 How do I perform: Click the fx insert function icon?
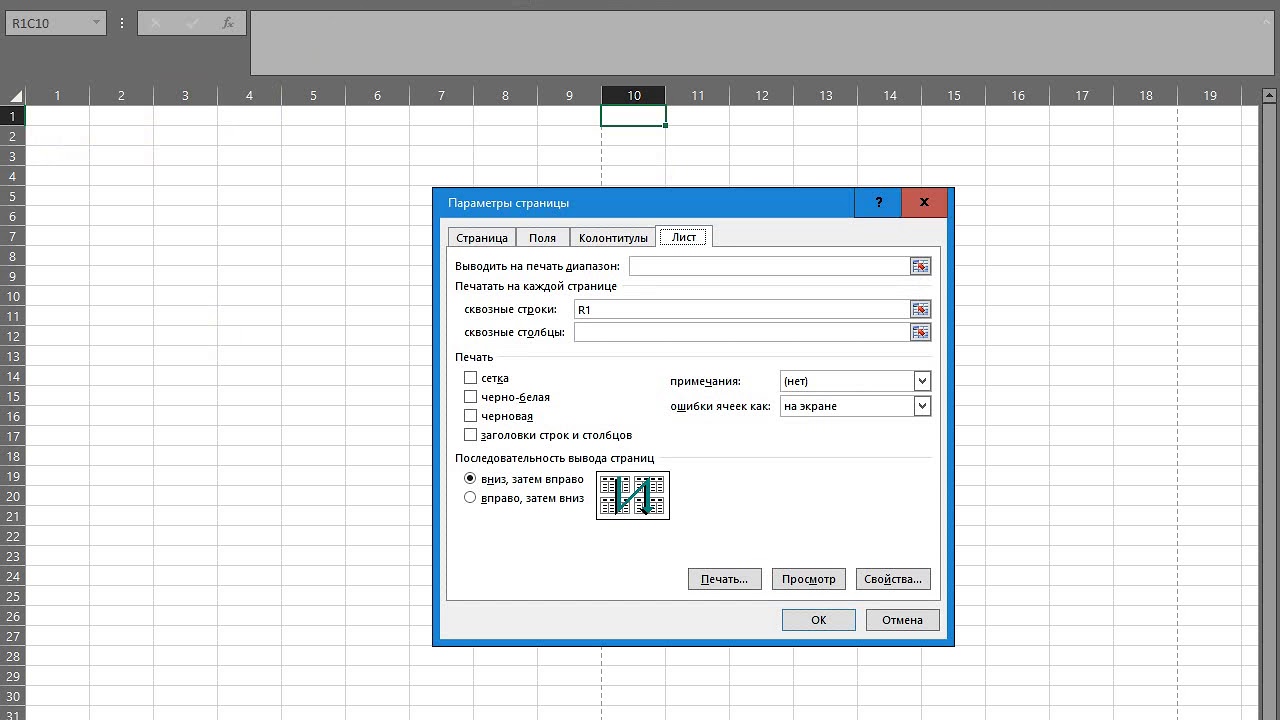[228, 23]
